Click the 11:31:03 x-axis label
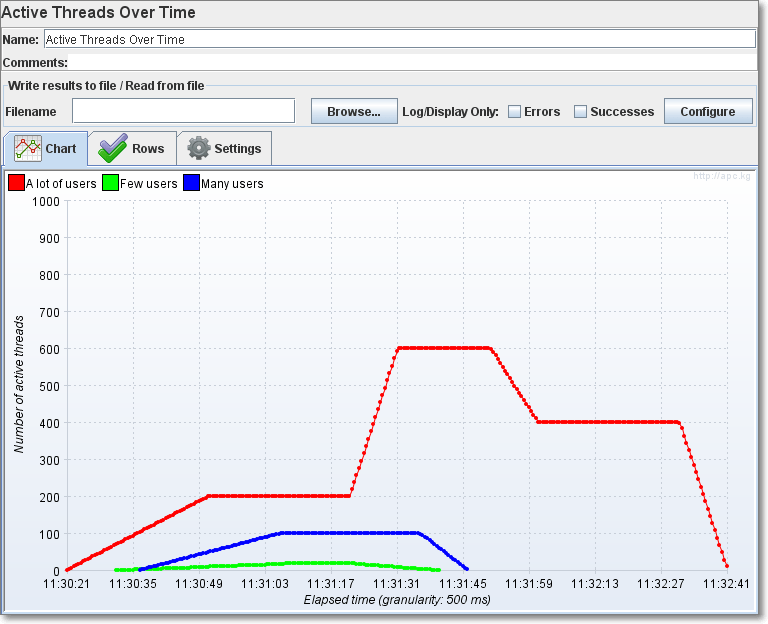Screen dimensions: 768x624 click(x=265, y=584)
